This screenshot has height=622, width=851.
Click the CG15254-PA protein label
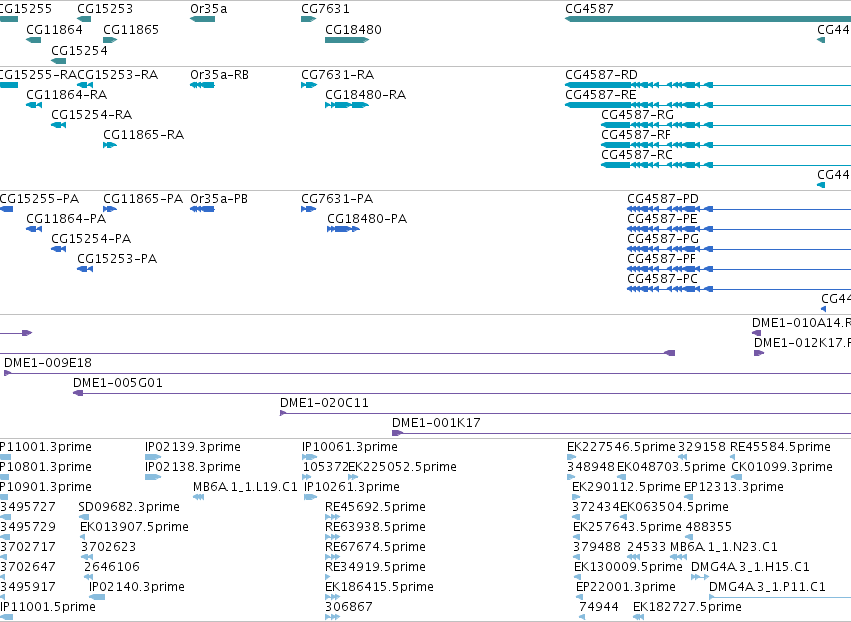[91, 239]
